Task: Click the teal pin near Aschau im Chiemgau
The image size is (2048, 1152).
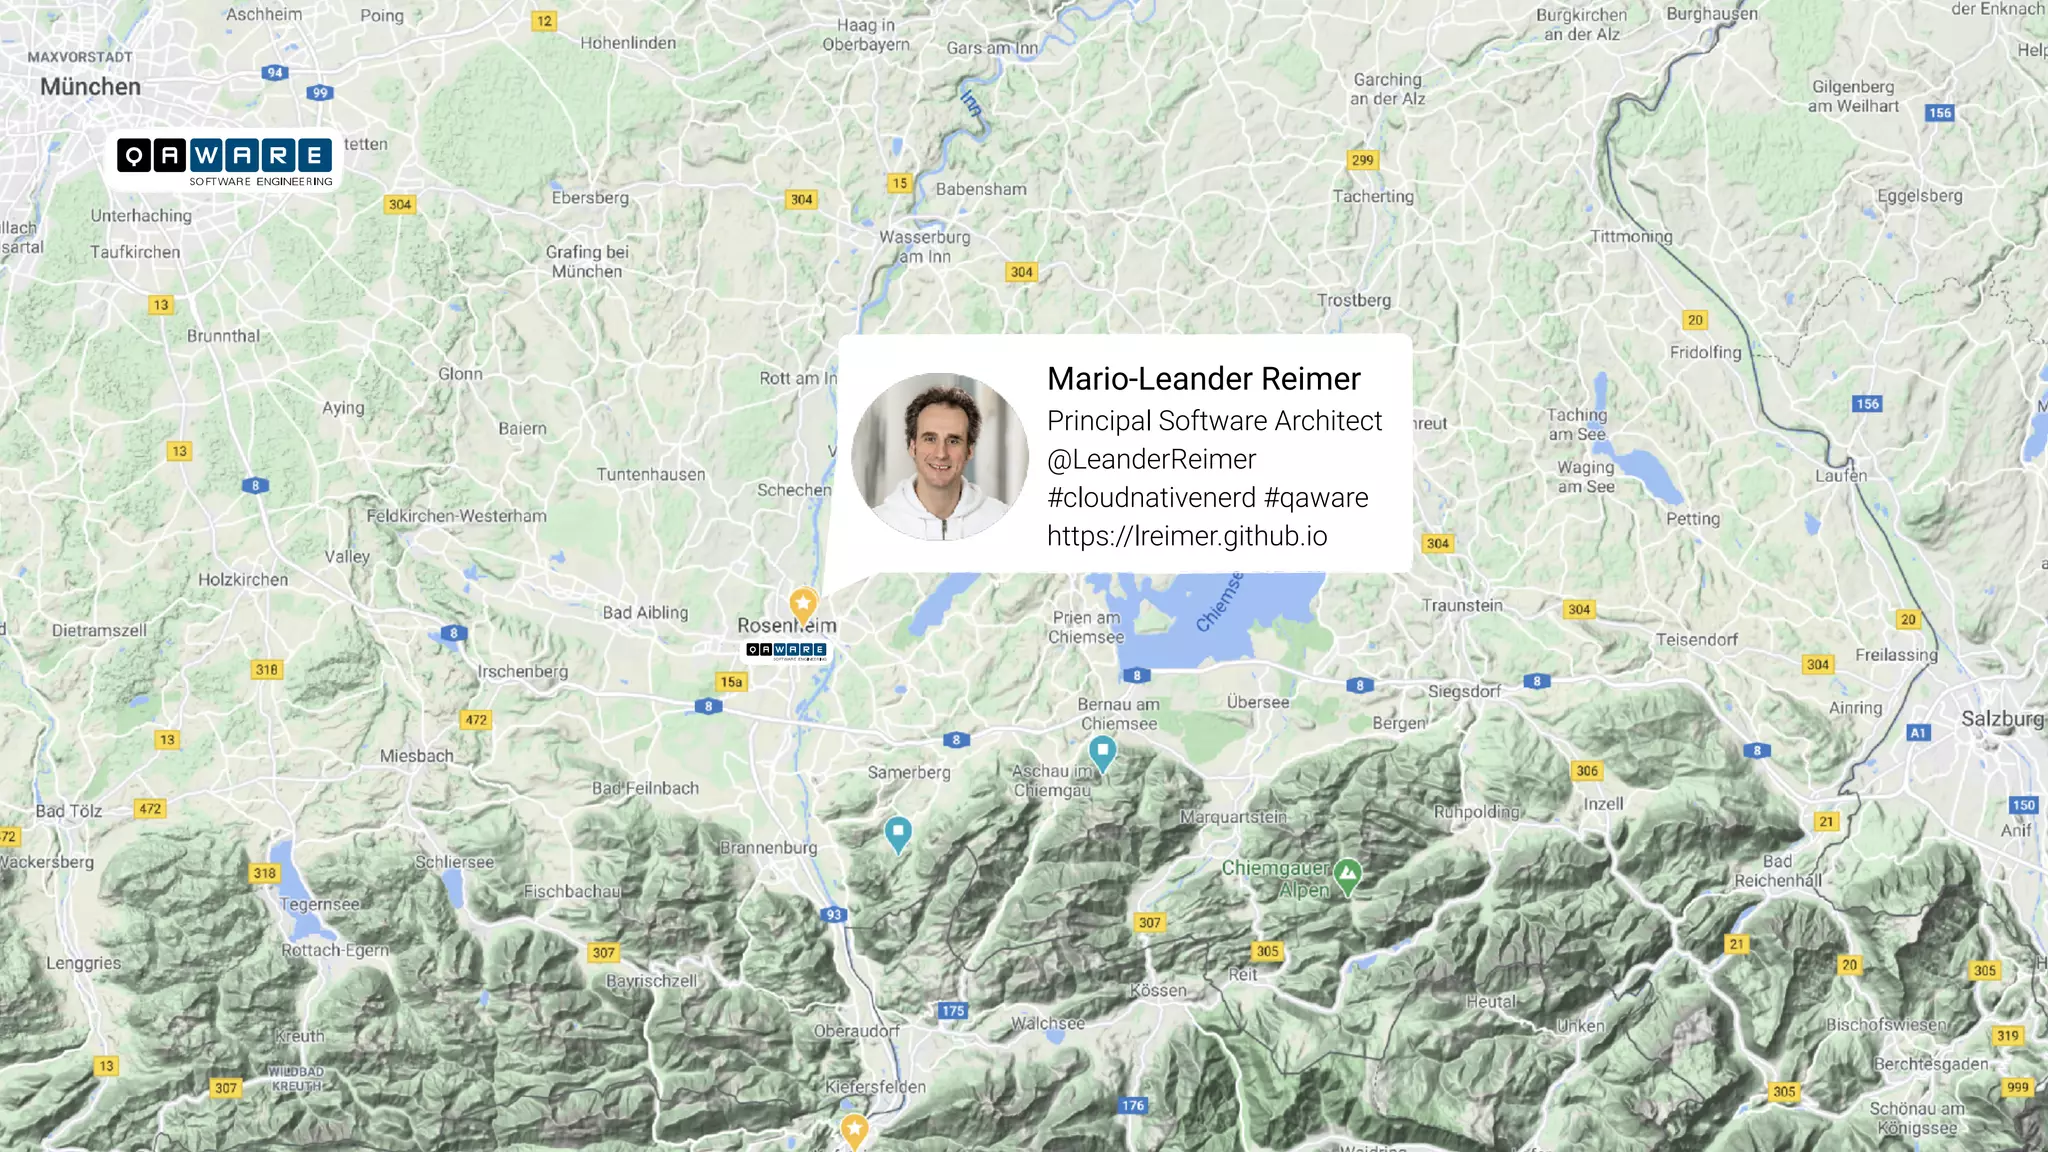Action: (x=1102, y=753)
